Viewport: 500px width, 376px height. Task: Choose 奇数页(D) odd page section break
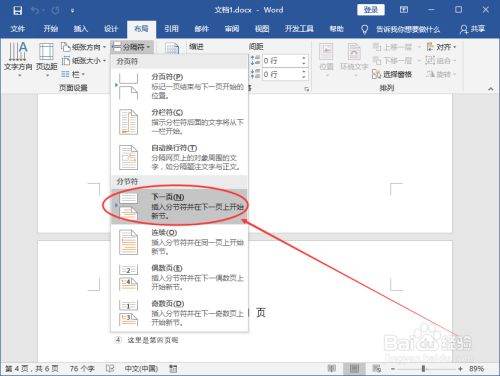[180, 313]
